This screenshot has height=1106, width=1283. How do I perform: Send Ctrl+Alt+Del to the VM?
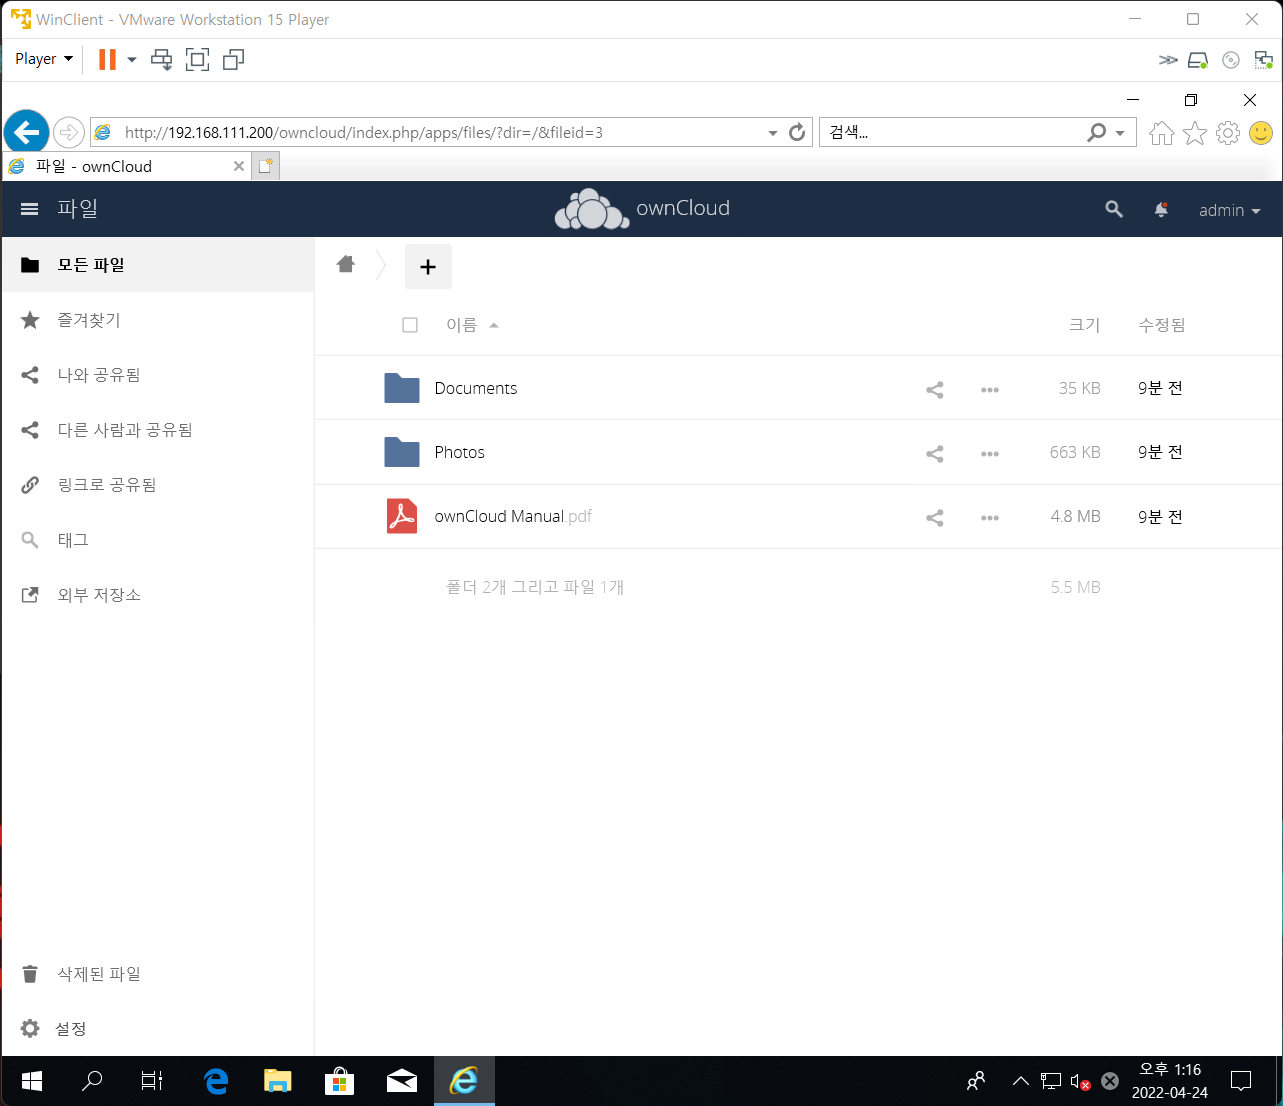161,60
